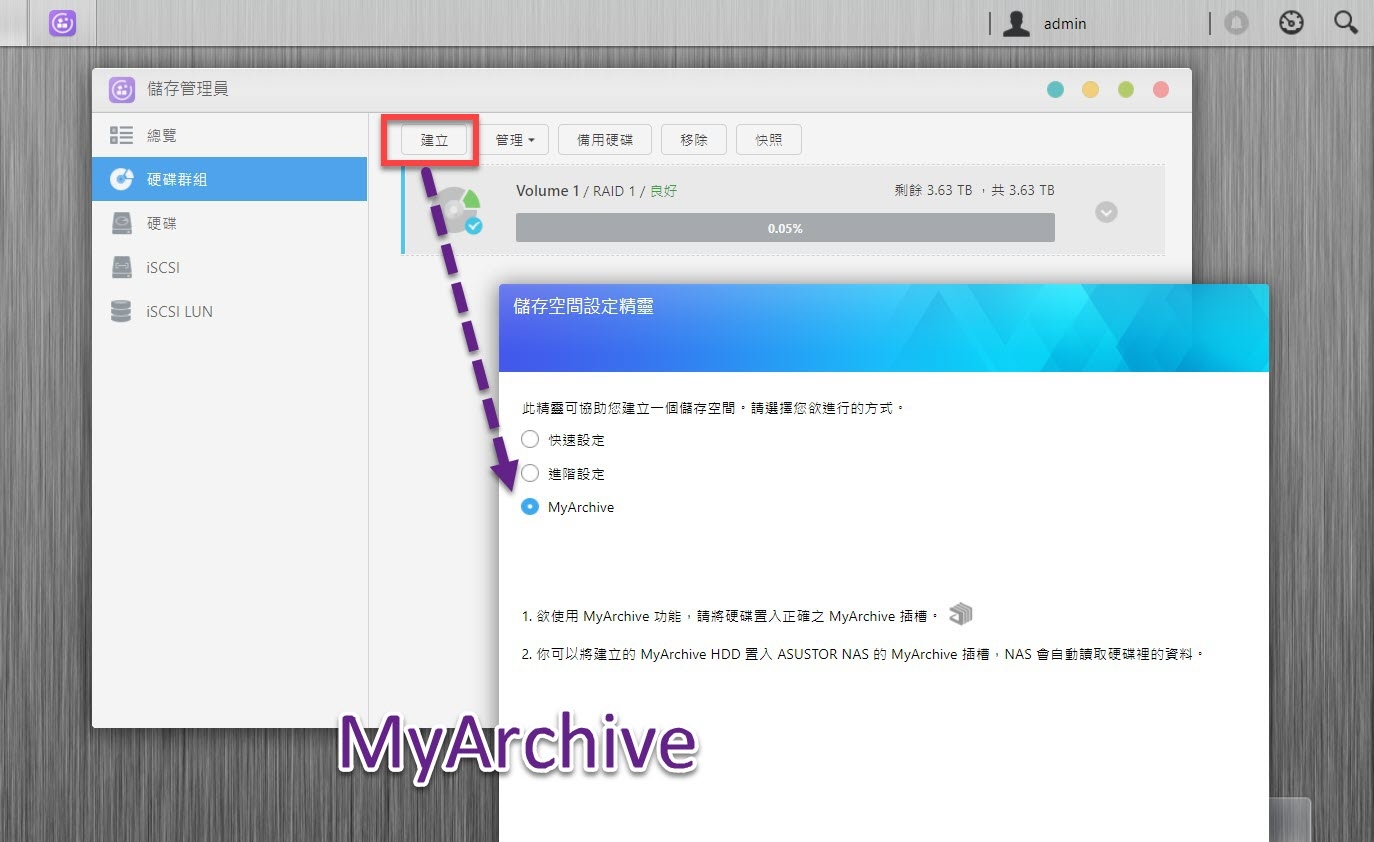Image resolution: width=1374 pixels, height=842 pixels.
Task: Select the 快速設定 radio option
Action: [x=530, y=439]
